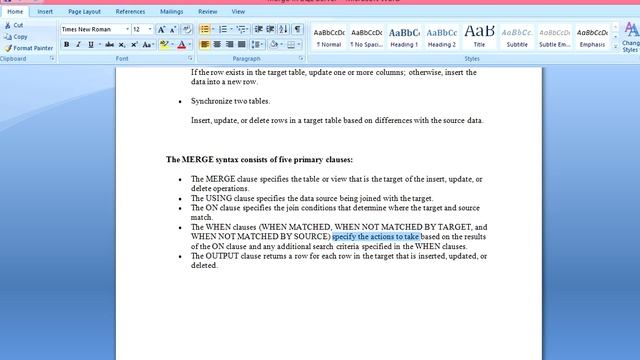Click the Line Spacing icon

click(x=257, y=44)
